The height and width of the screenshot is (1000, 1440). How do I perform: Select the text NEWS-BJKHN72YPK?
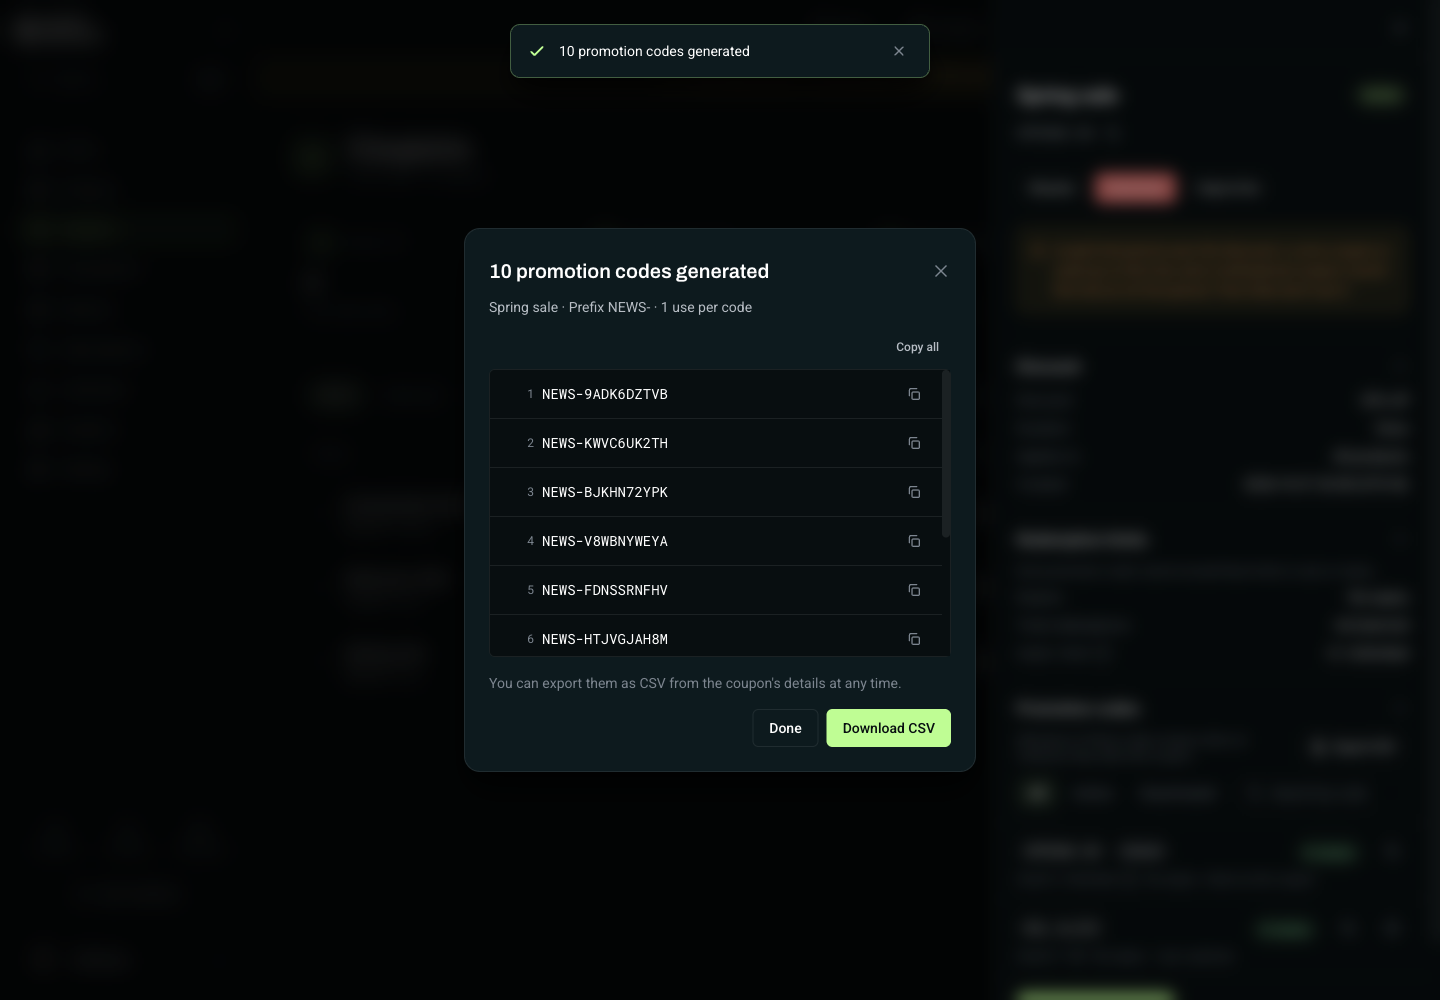click(605, 492)
